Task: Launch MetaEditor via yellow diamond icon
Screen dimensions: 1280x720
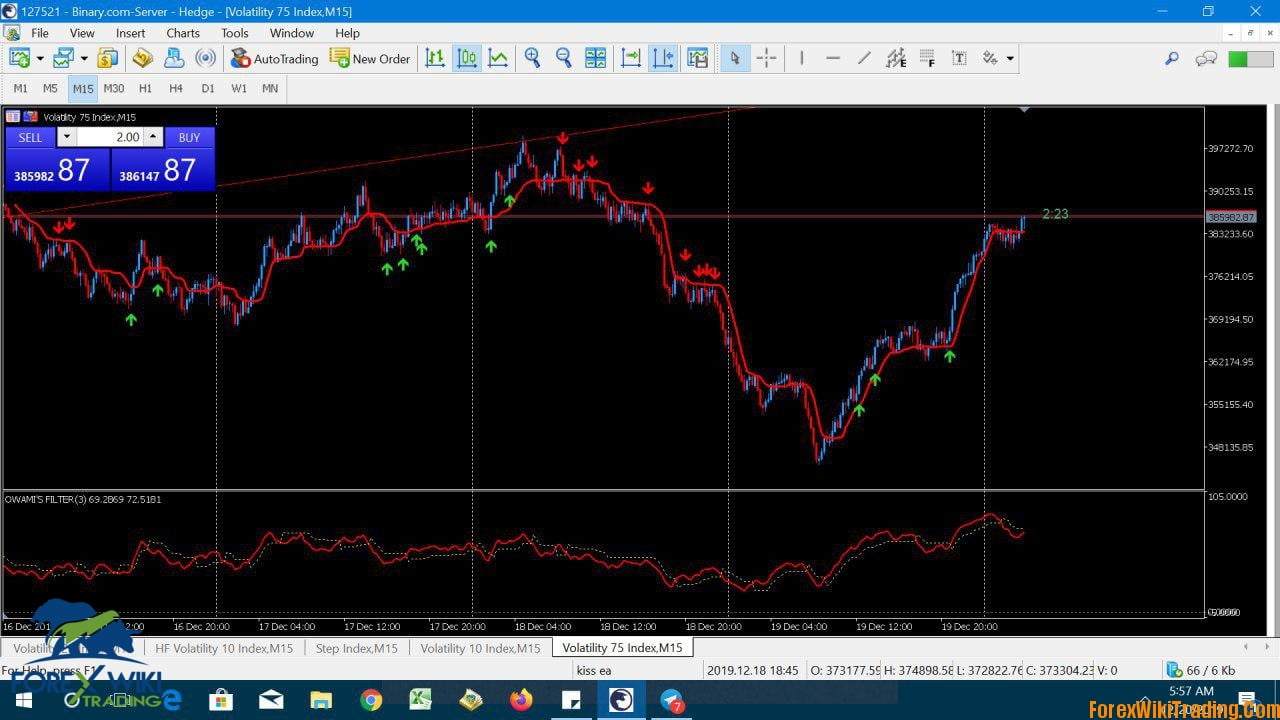Action: (x=143, y=58)
